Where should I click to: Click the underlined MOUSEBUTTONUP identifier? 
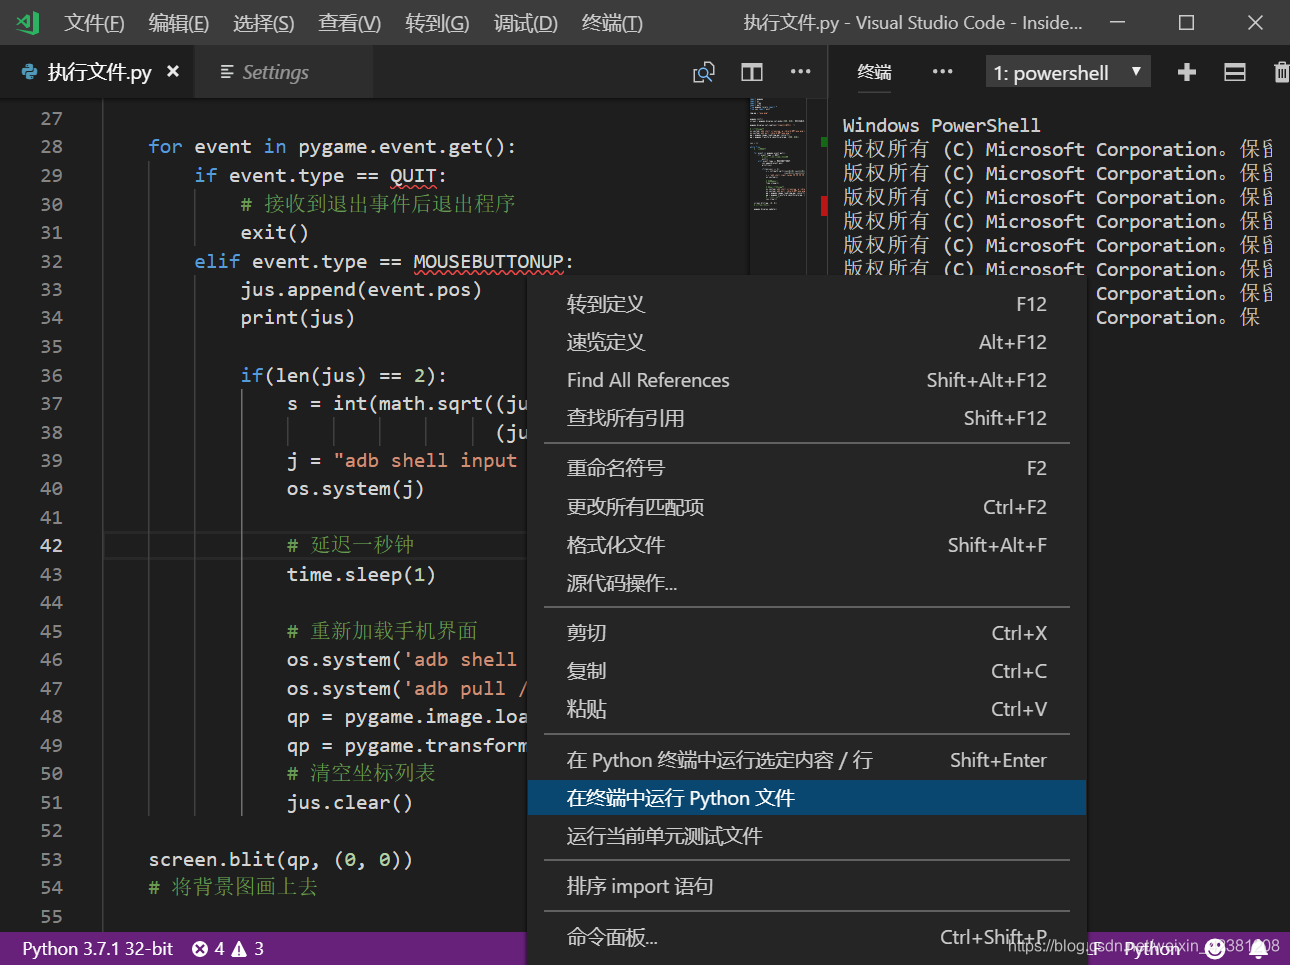click(489, 262)
